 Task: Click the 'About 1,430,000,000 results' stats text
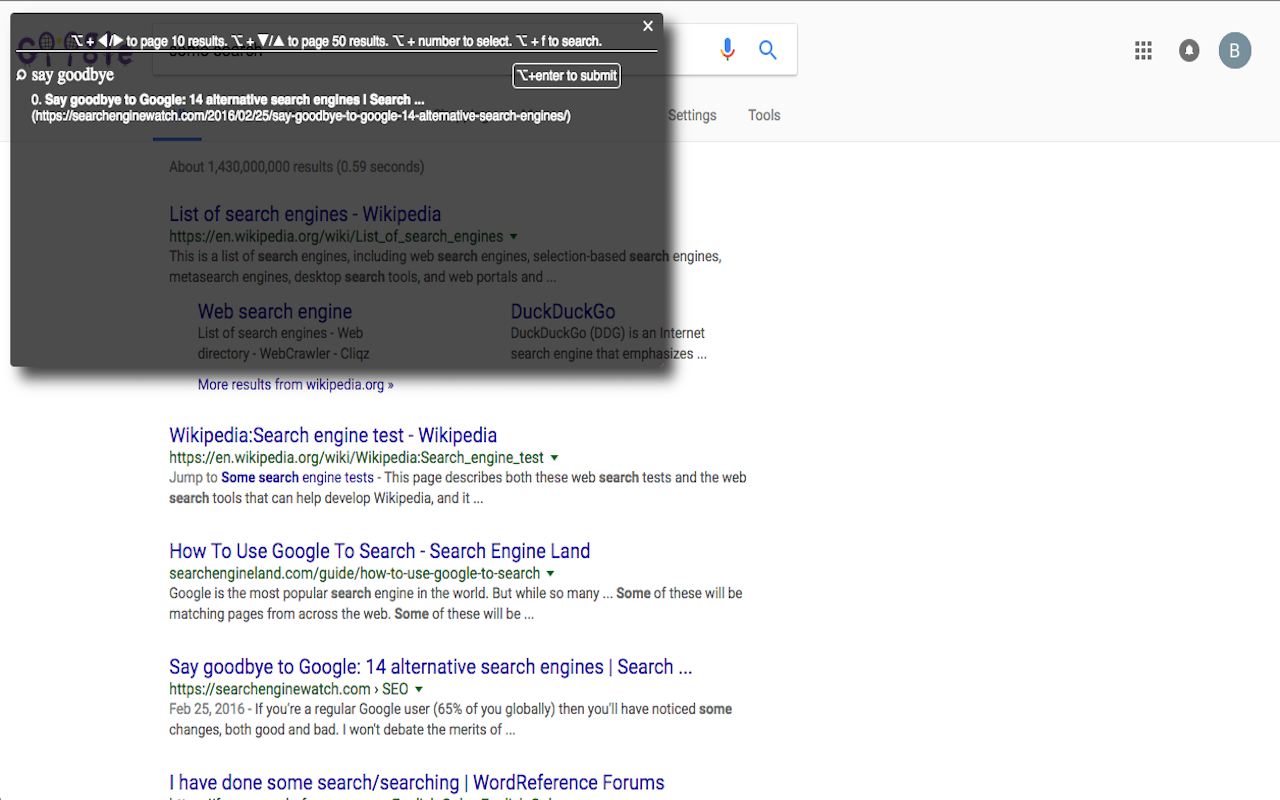[x=296, y=167]
